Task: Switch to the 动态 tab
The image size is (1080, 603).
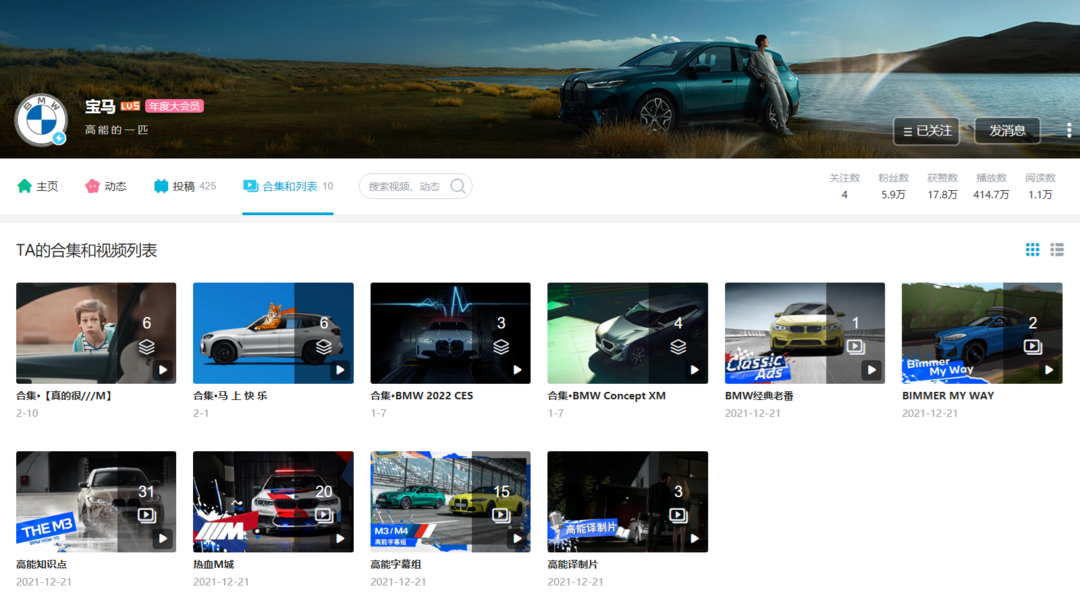Action: pos(106,186)
